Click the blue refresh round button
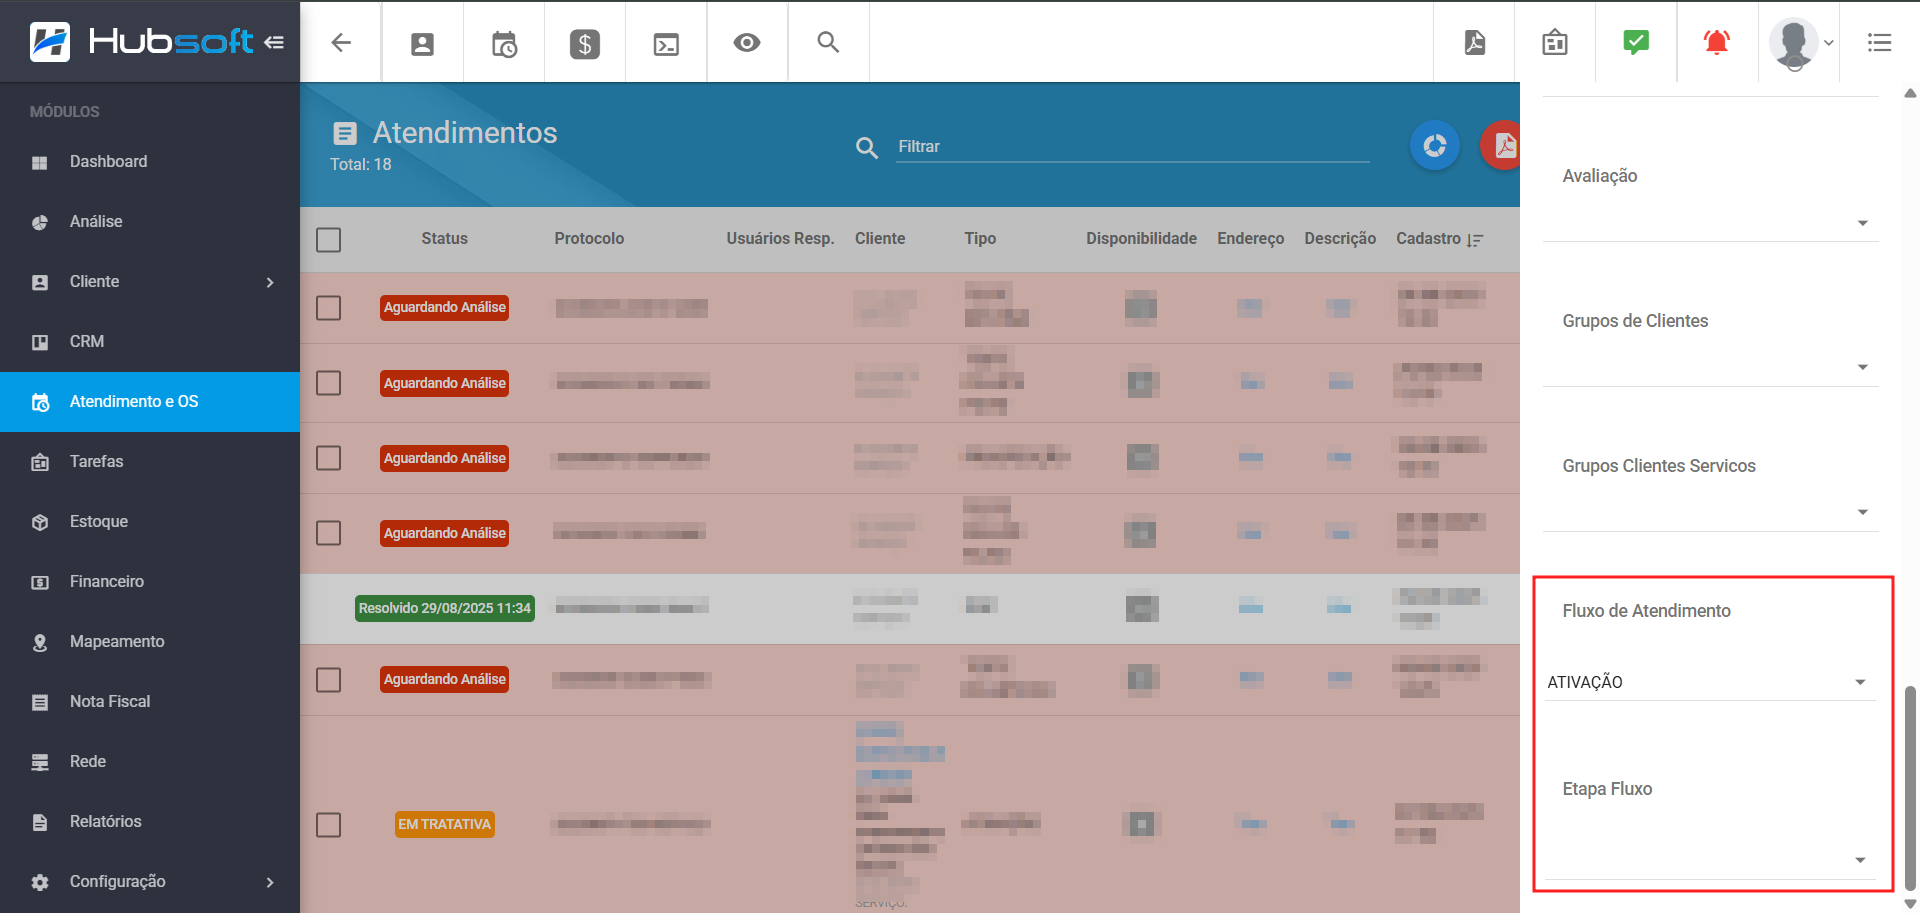The width and height of the screenshot is (1920, 913). pyautogui.click(x=1434, y=146)
